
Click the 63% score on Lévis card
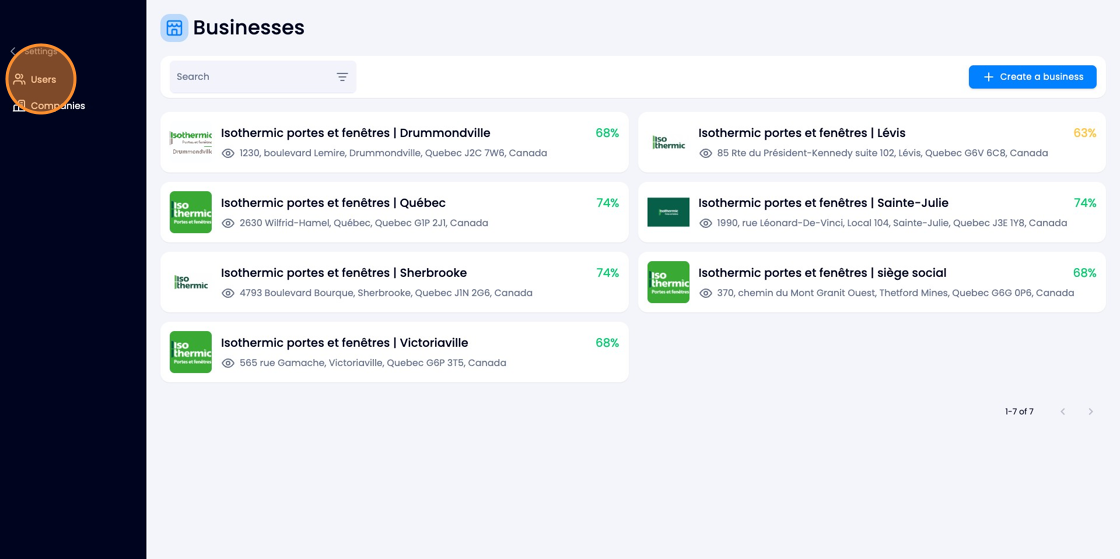pos(1084,133)
